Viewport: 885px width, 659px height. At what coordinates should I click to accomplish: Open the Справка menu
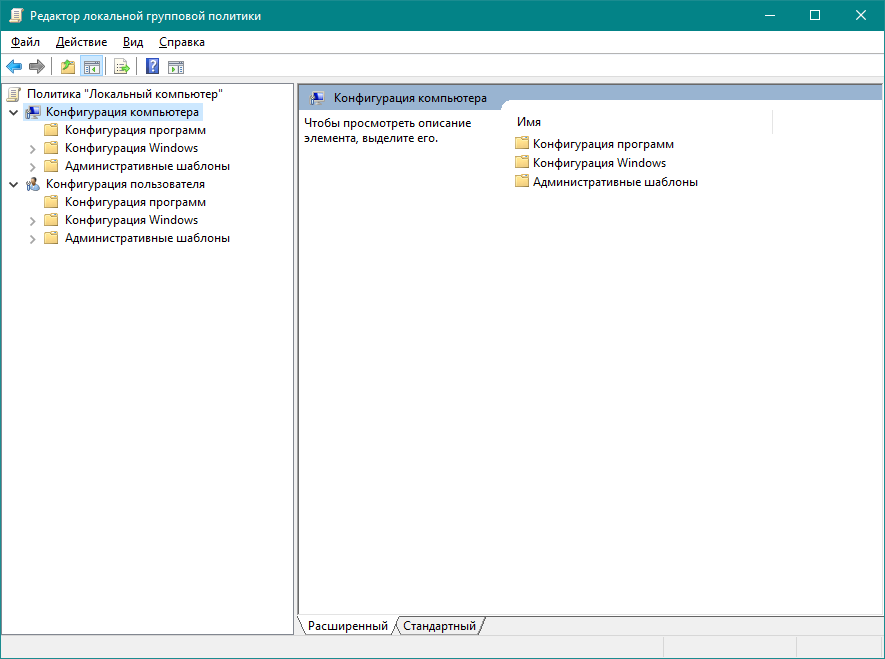182,42
